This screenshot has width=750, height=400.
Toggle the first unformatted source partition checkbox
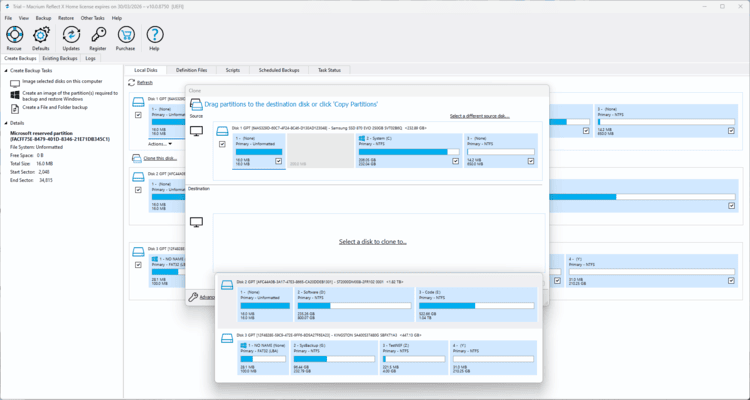(x=279, y=160)
